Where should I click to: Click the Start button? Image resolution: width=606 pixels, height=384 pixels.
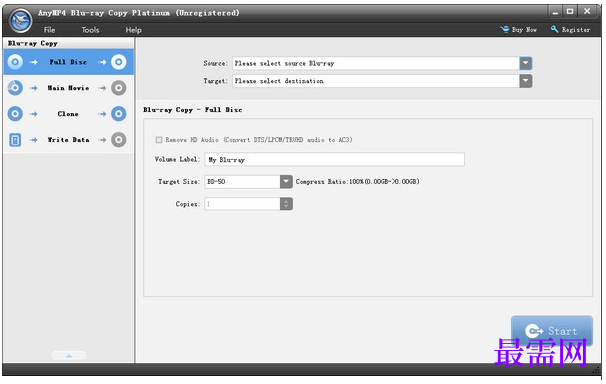pyautogui.click(x=552, y=331)
